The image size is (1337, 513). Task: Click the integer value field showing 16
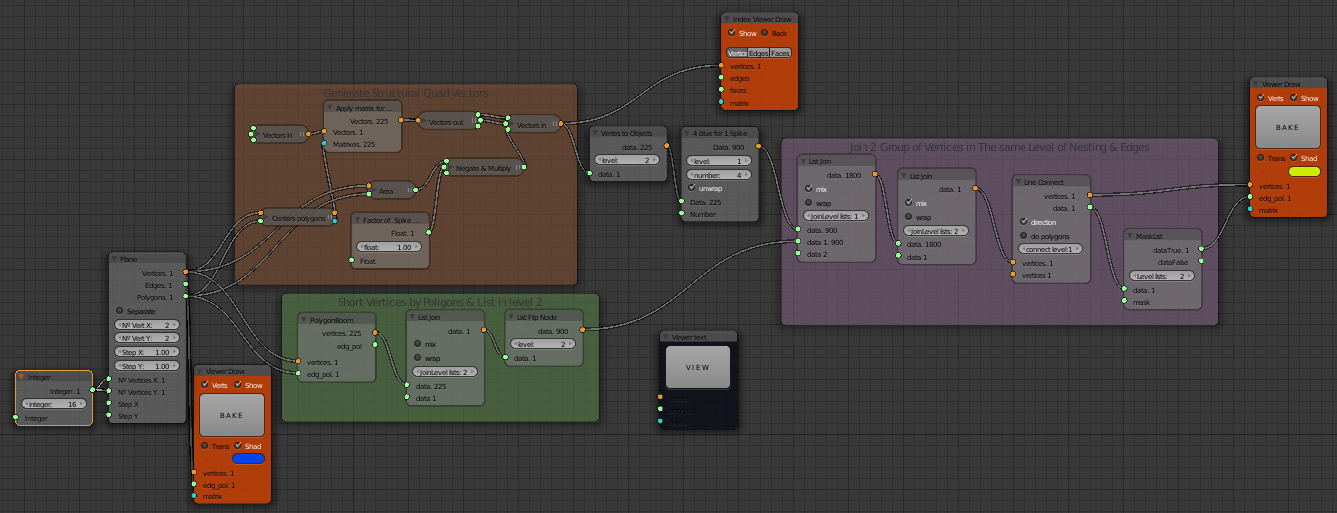(x=55, y=404)
